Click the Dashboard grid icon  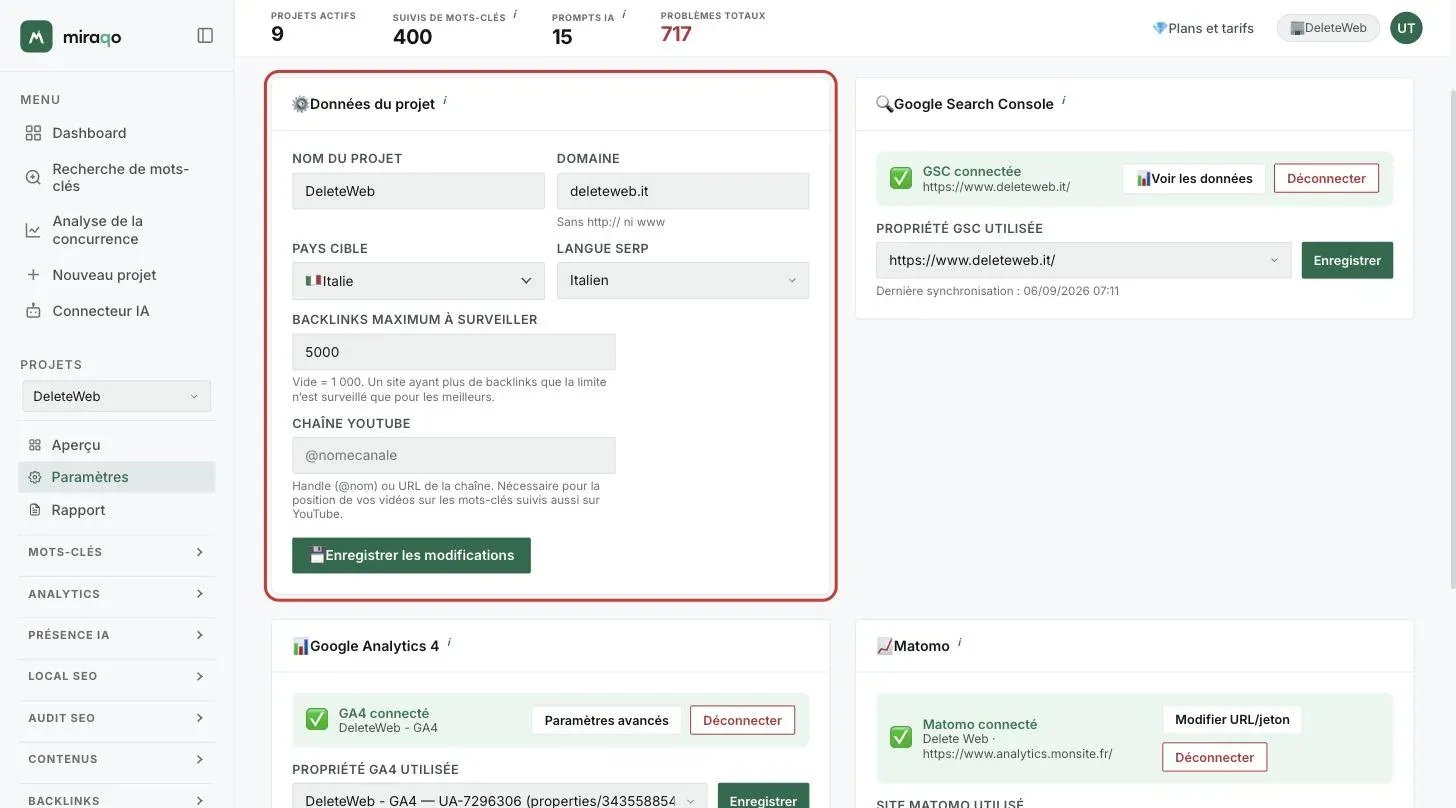pos(33,133)
